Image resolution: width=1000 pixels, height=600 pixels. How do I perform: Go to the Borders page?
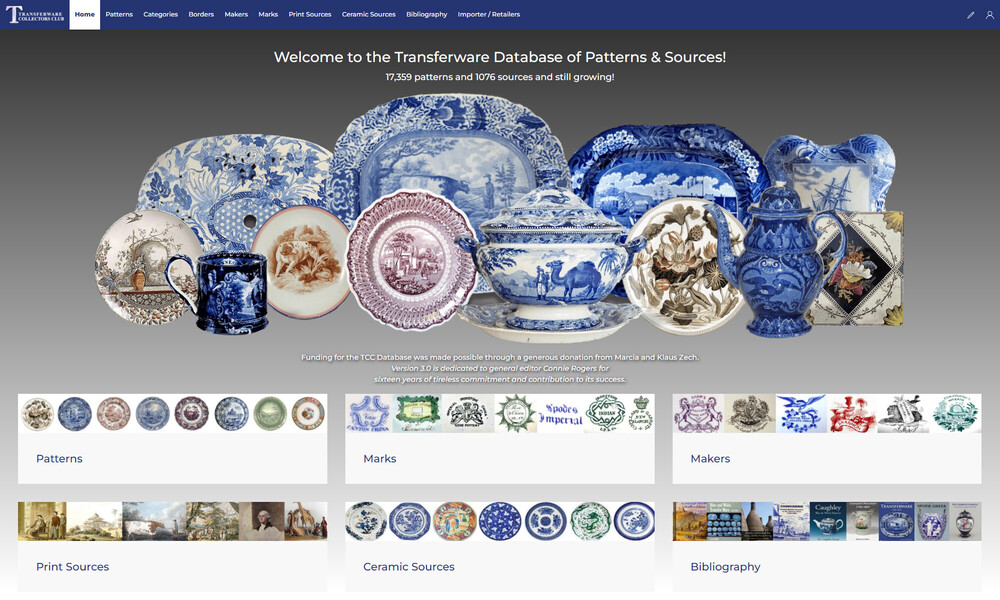coord(201,15)
